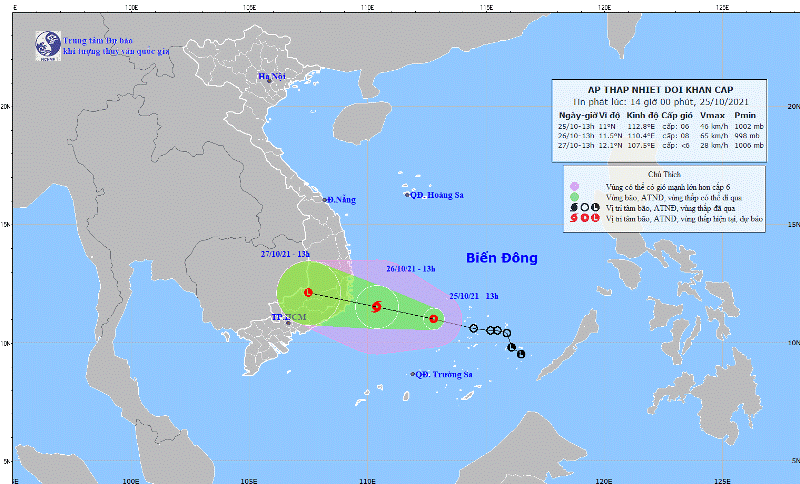Click the black past-position symbols in legend
The width and height of the screenshot is (800, 484).
581,206
